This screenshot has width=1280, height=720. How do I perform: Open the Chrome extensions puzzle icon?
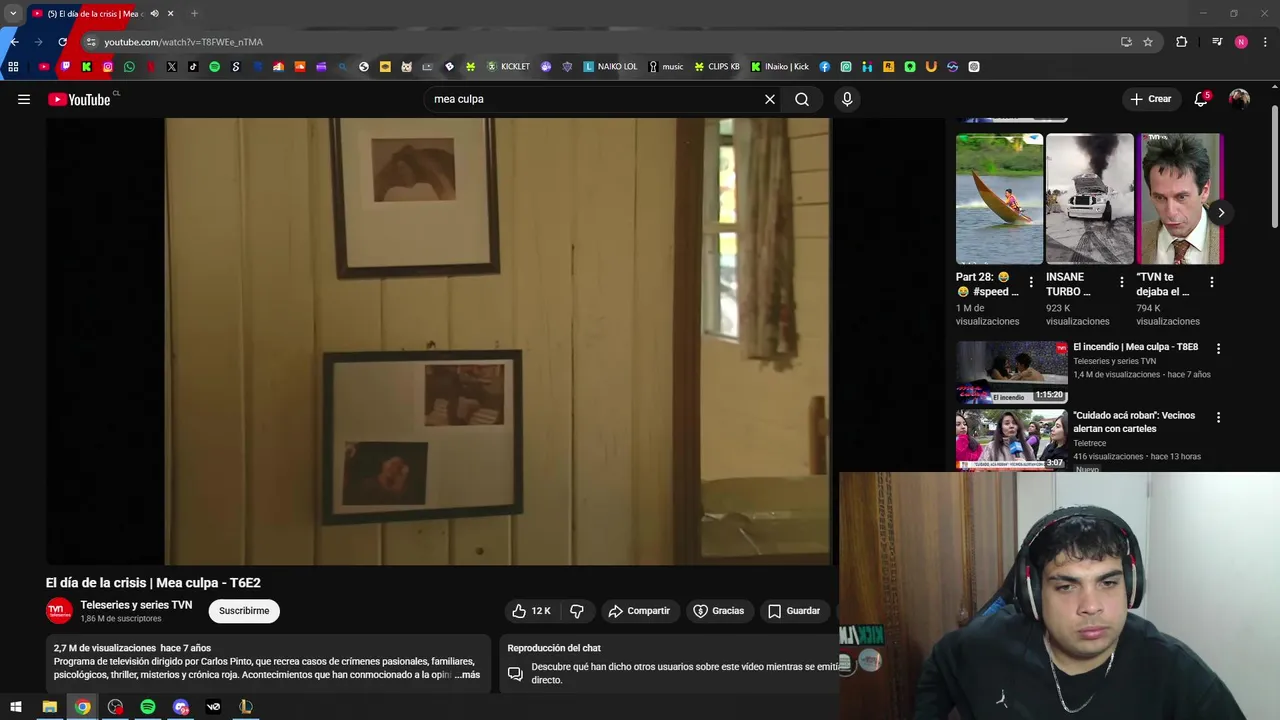1182,42
